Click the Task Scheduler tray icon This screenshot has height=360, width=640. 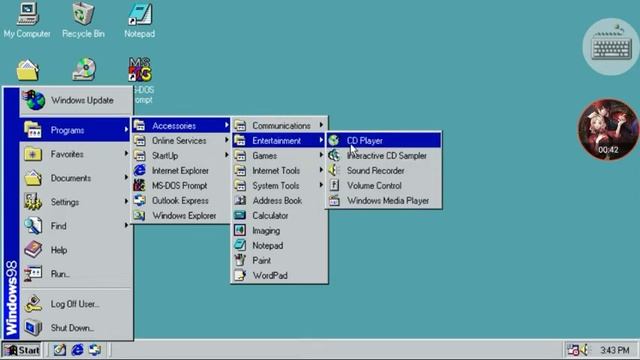573,350
